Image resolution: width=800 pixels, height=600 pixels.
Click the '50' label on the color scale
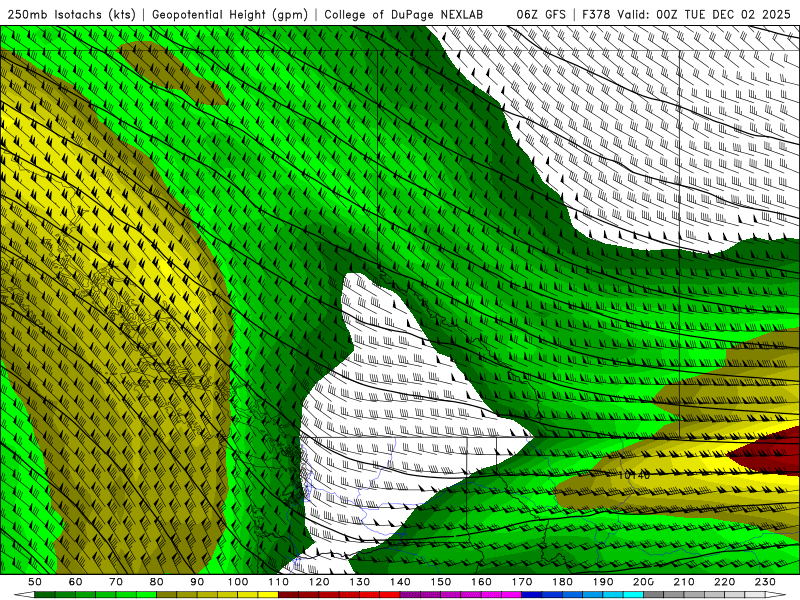coord(35,582)
